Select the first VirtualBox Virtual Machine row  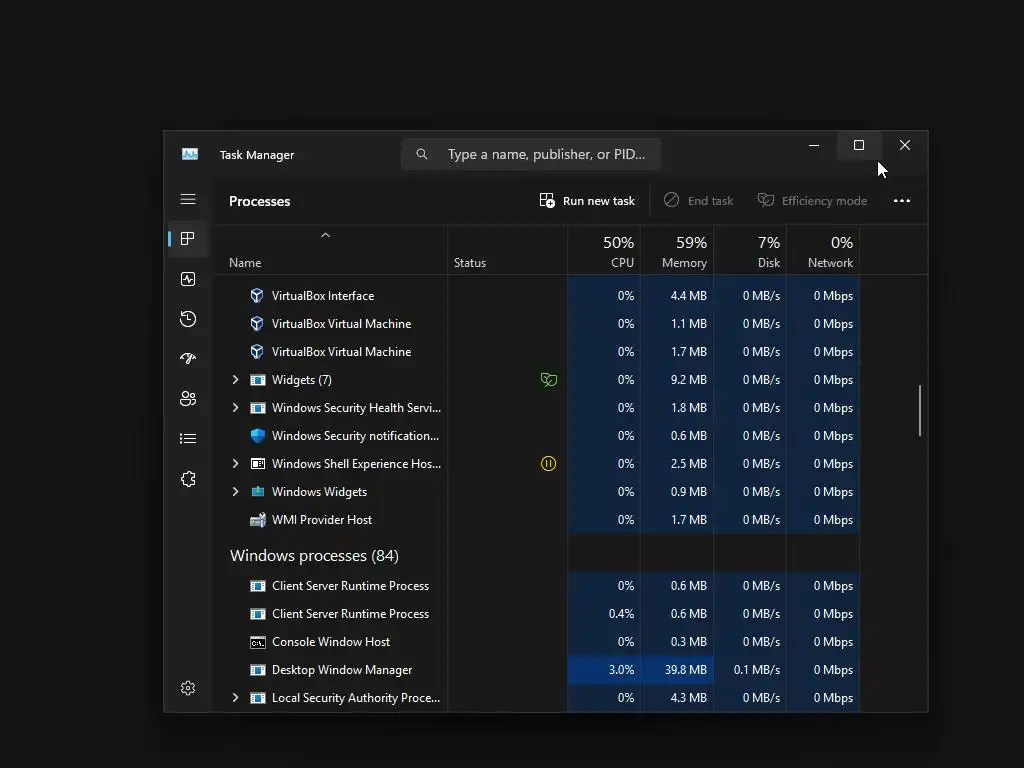point(536,324)
